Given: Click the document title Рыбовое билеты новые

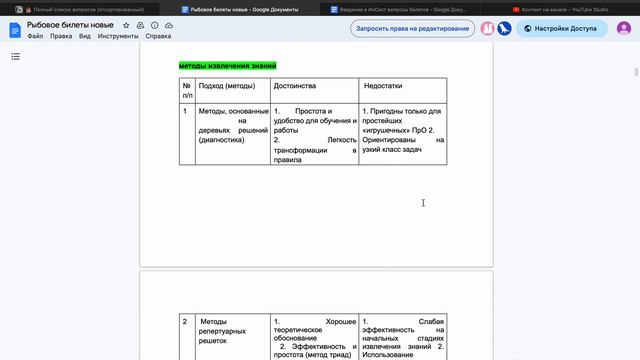Looking at the screenshot, I should pyautogui.click(x=70, y=25).
